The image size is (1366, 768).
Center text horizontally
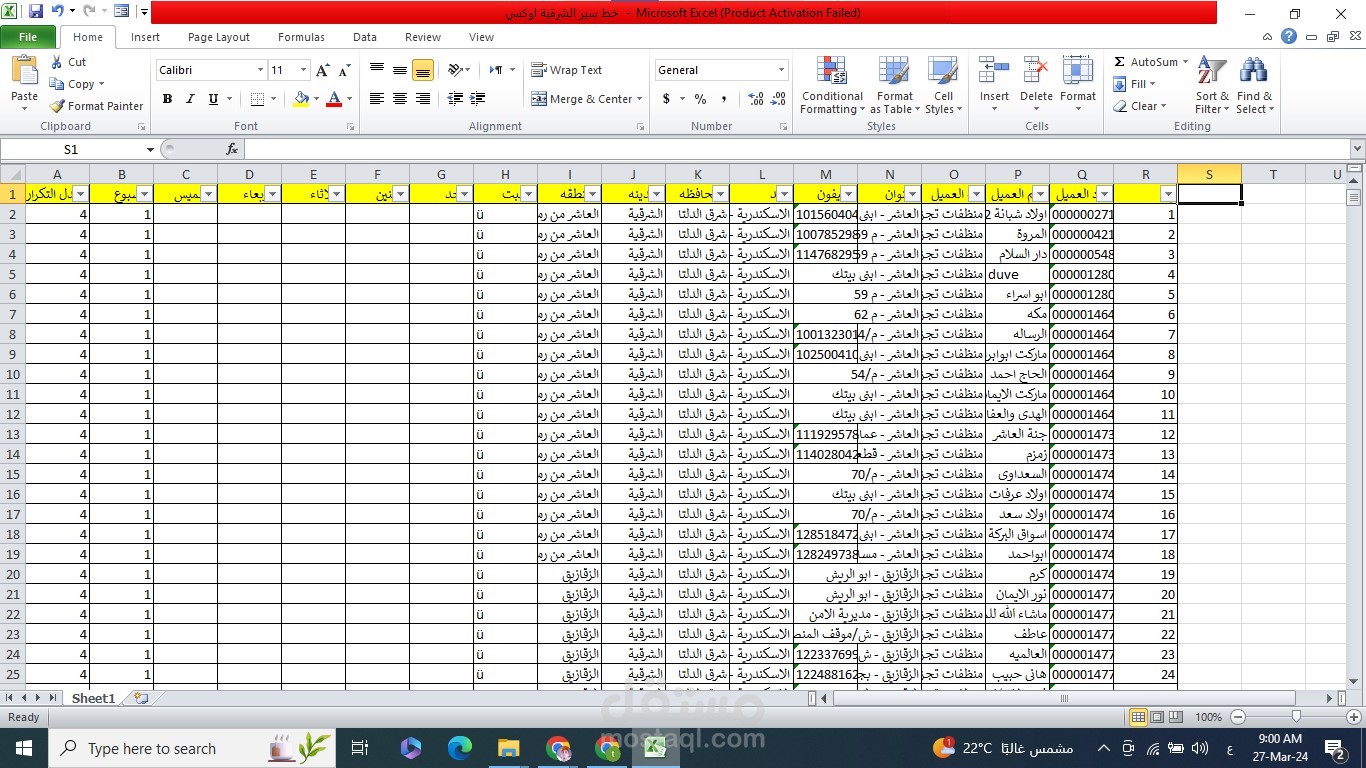400,99
